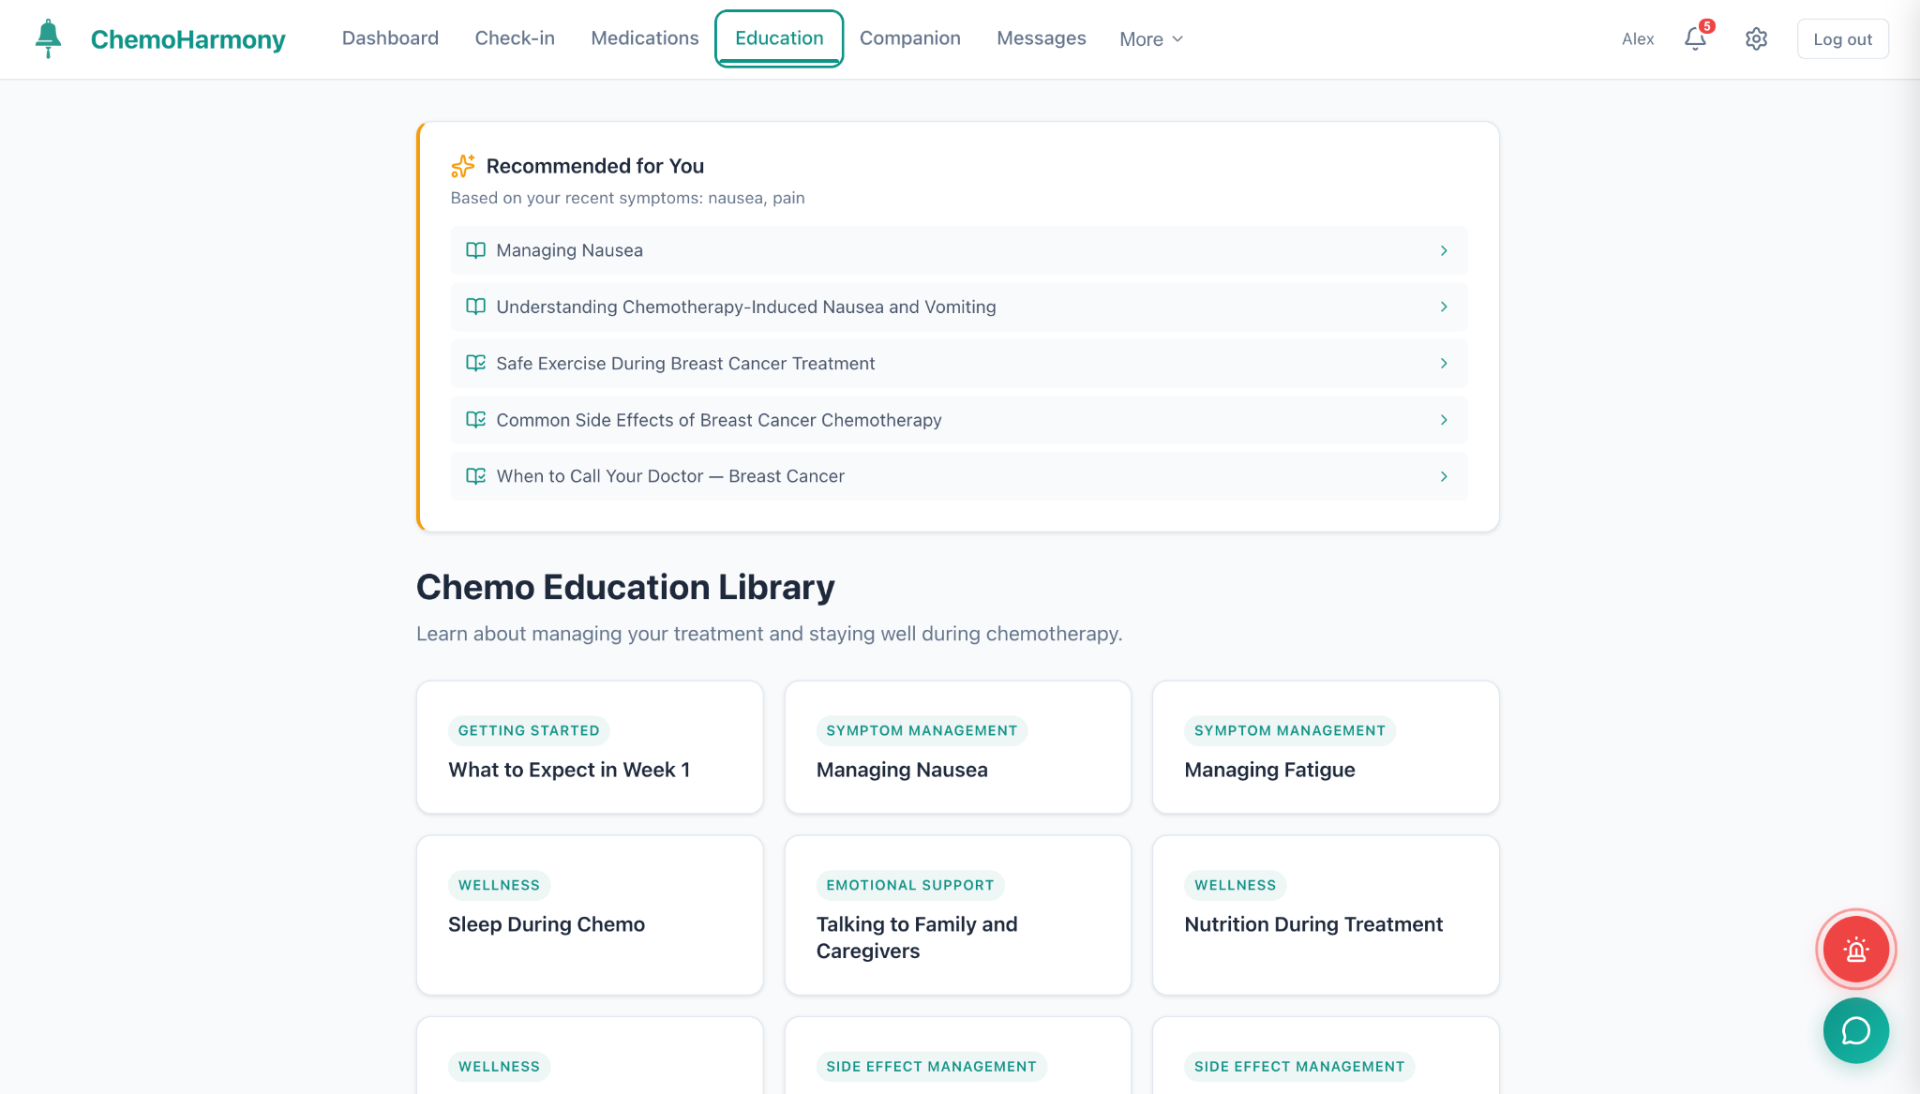The width and height of the screenshot is (1920, 1094).
Task: Click book icon beside Understanding Chemotherapy-Induced Nausea
Action: [476, 307]
